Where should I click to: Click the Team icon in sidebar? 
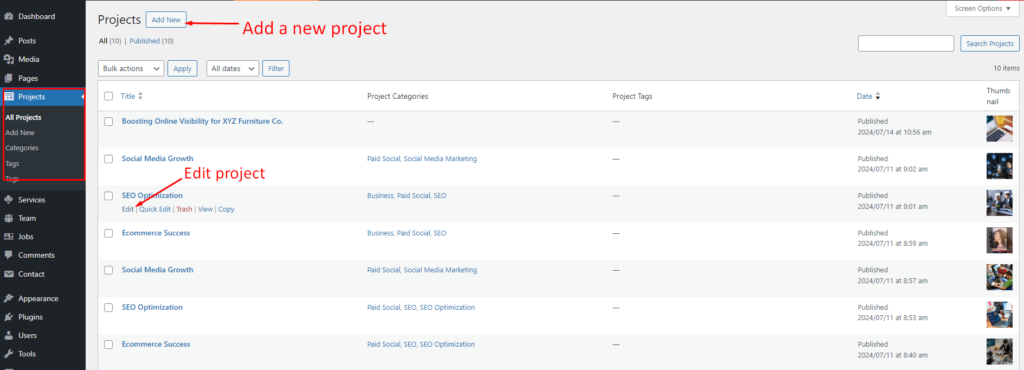coord(8,219)
